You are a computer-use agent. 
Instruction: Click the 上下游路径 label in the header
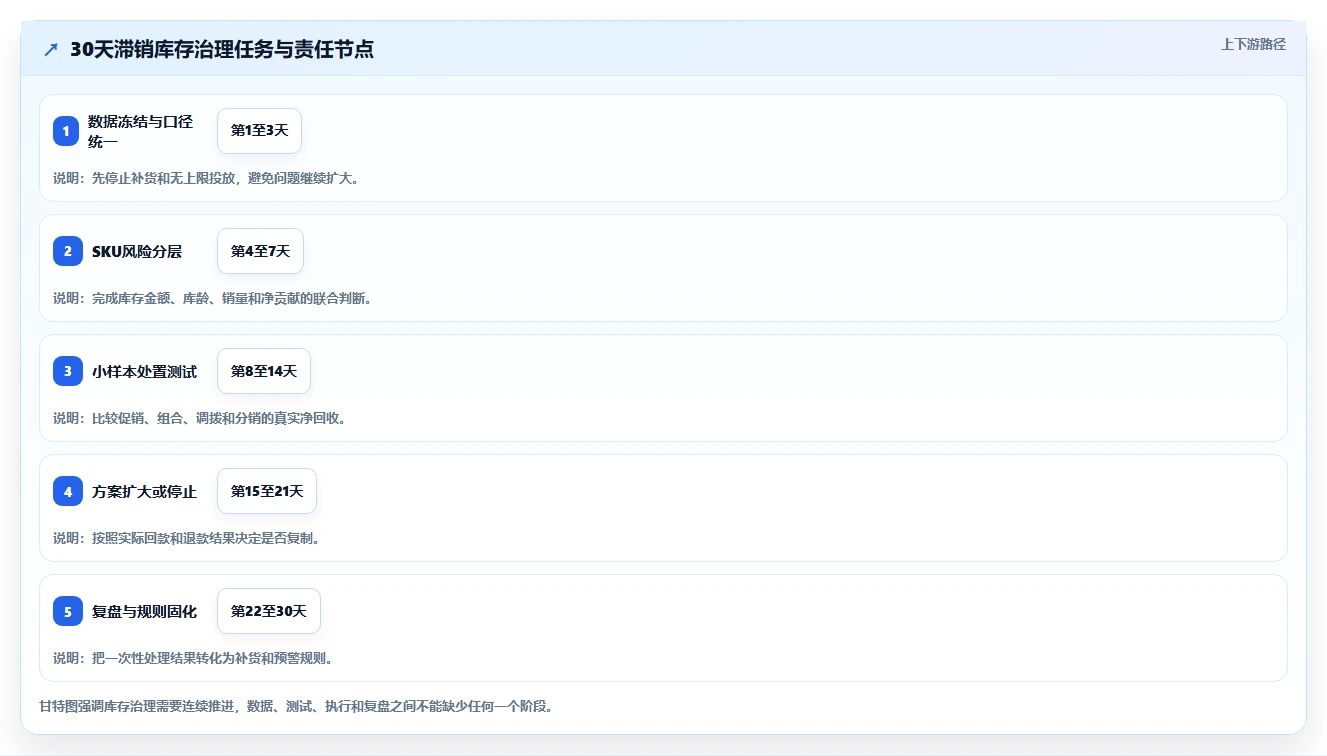[1253, 44]
